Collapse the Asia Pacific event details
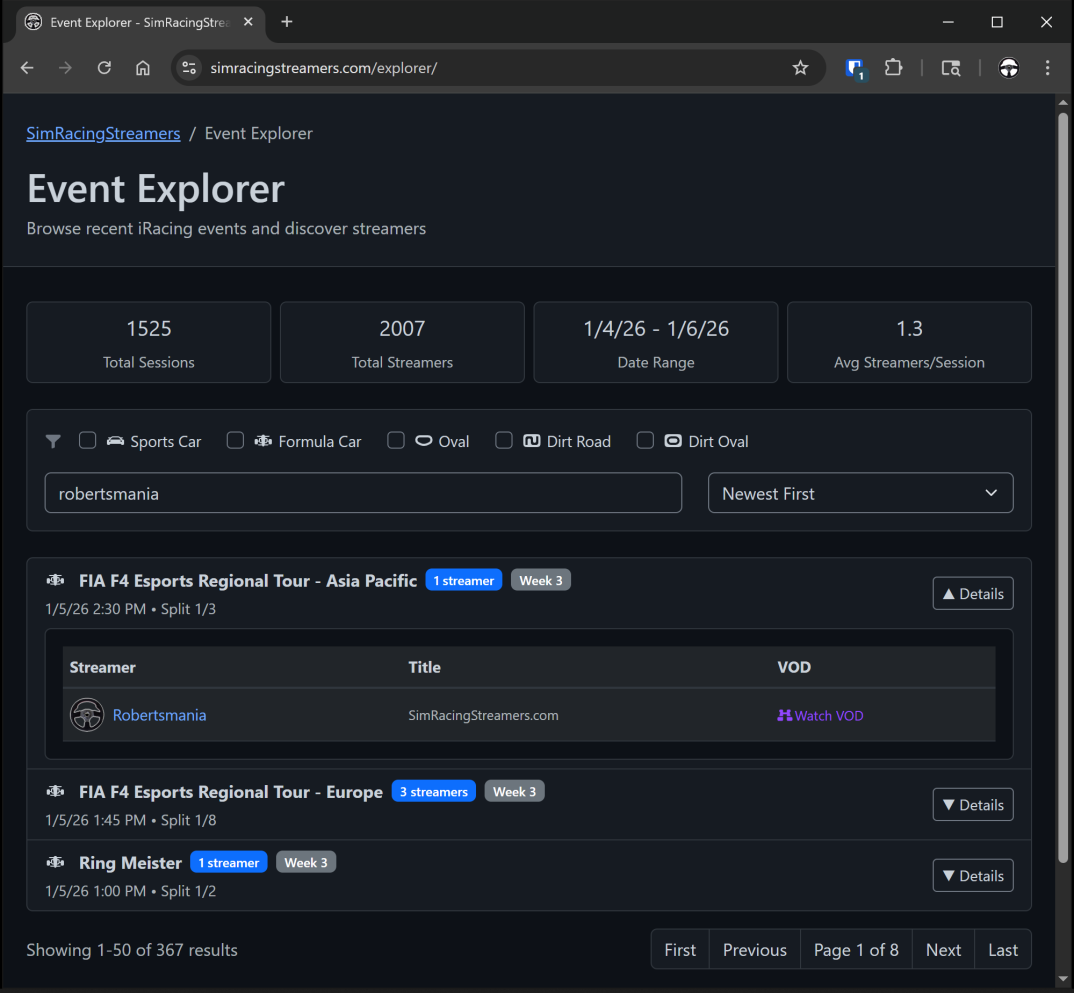The image size is (1074, 993). pyautogui.click(x=972, y=593)
